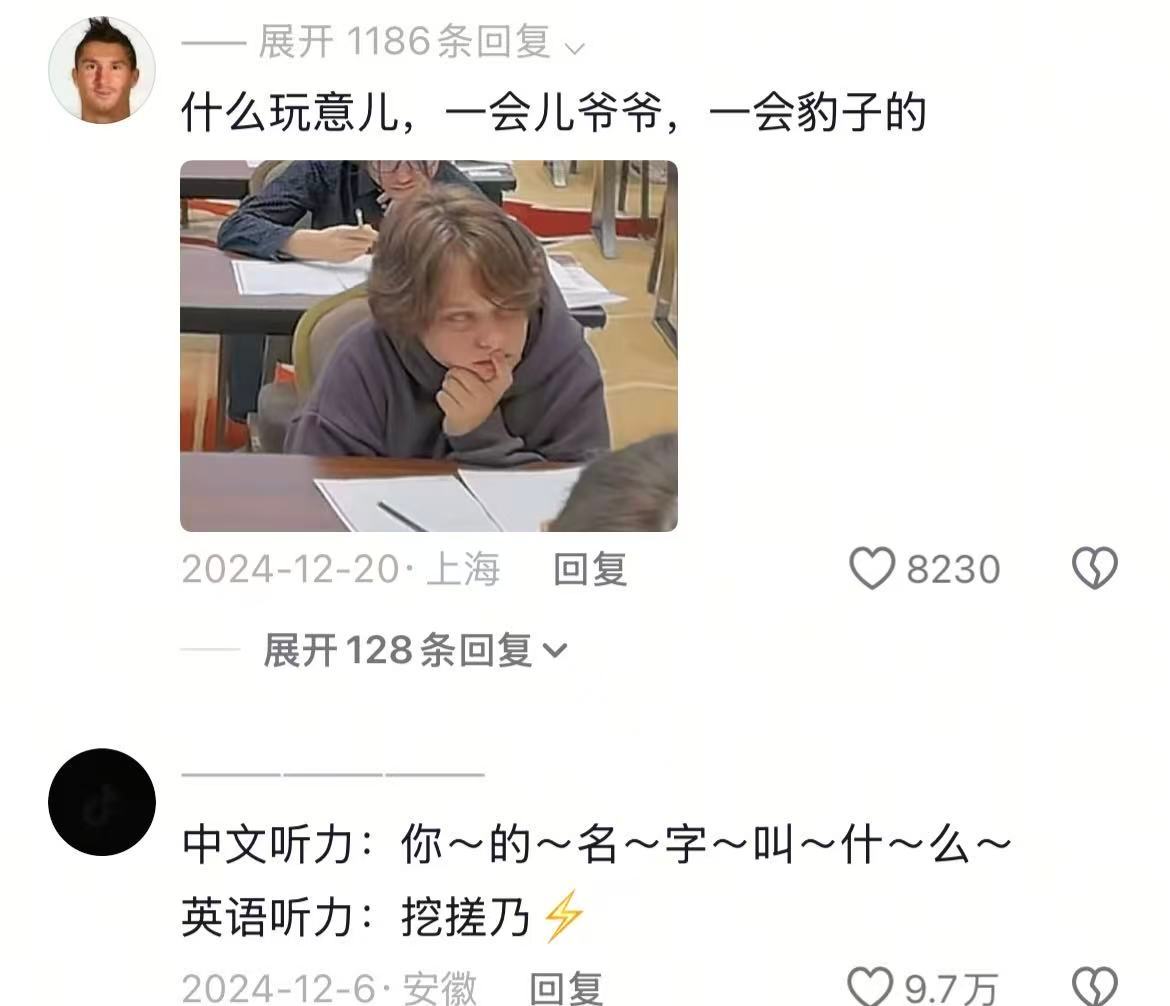The image size is (1170, 1006).
Task: Dislike the 2024-12-20 Shanghai comment
Action: pyautogui.click(x=1095, y=569)
